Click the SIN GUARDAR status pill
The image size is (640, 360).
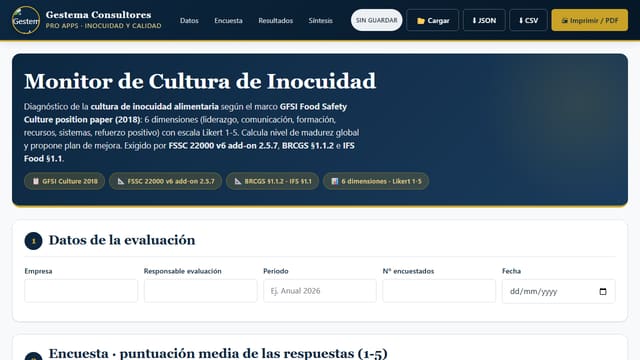376,20
